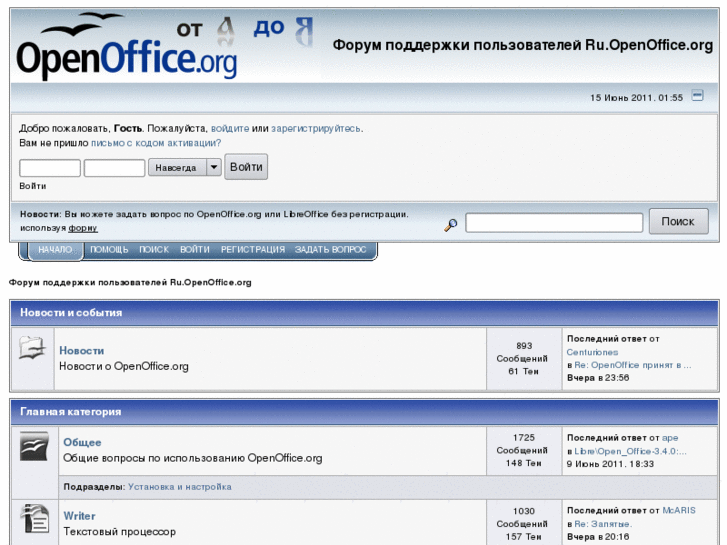Click the OpenOffice.org logo
Image resolution: width=727 pixels, height=545 pixels.
click(126, 46)
